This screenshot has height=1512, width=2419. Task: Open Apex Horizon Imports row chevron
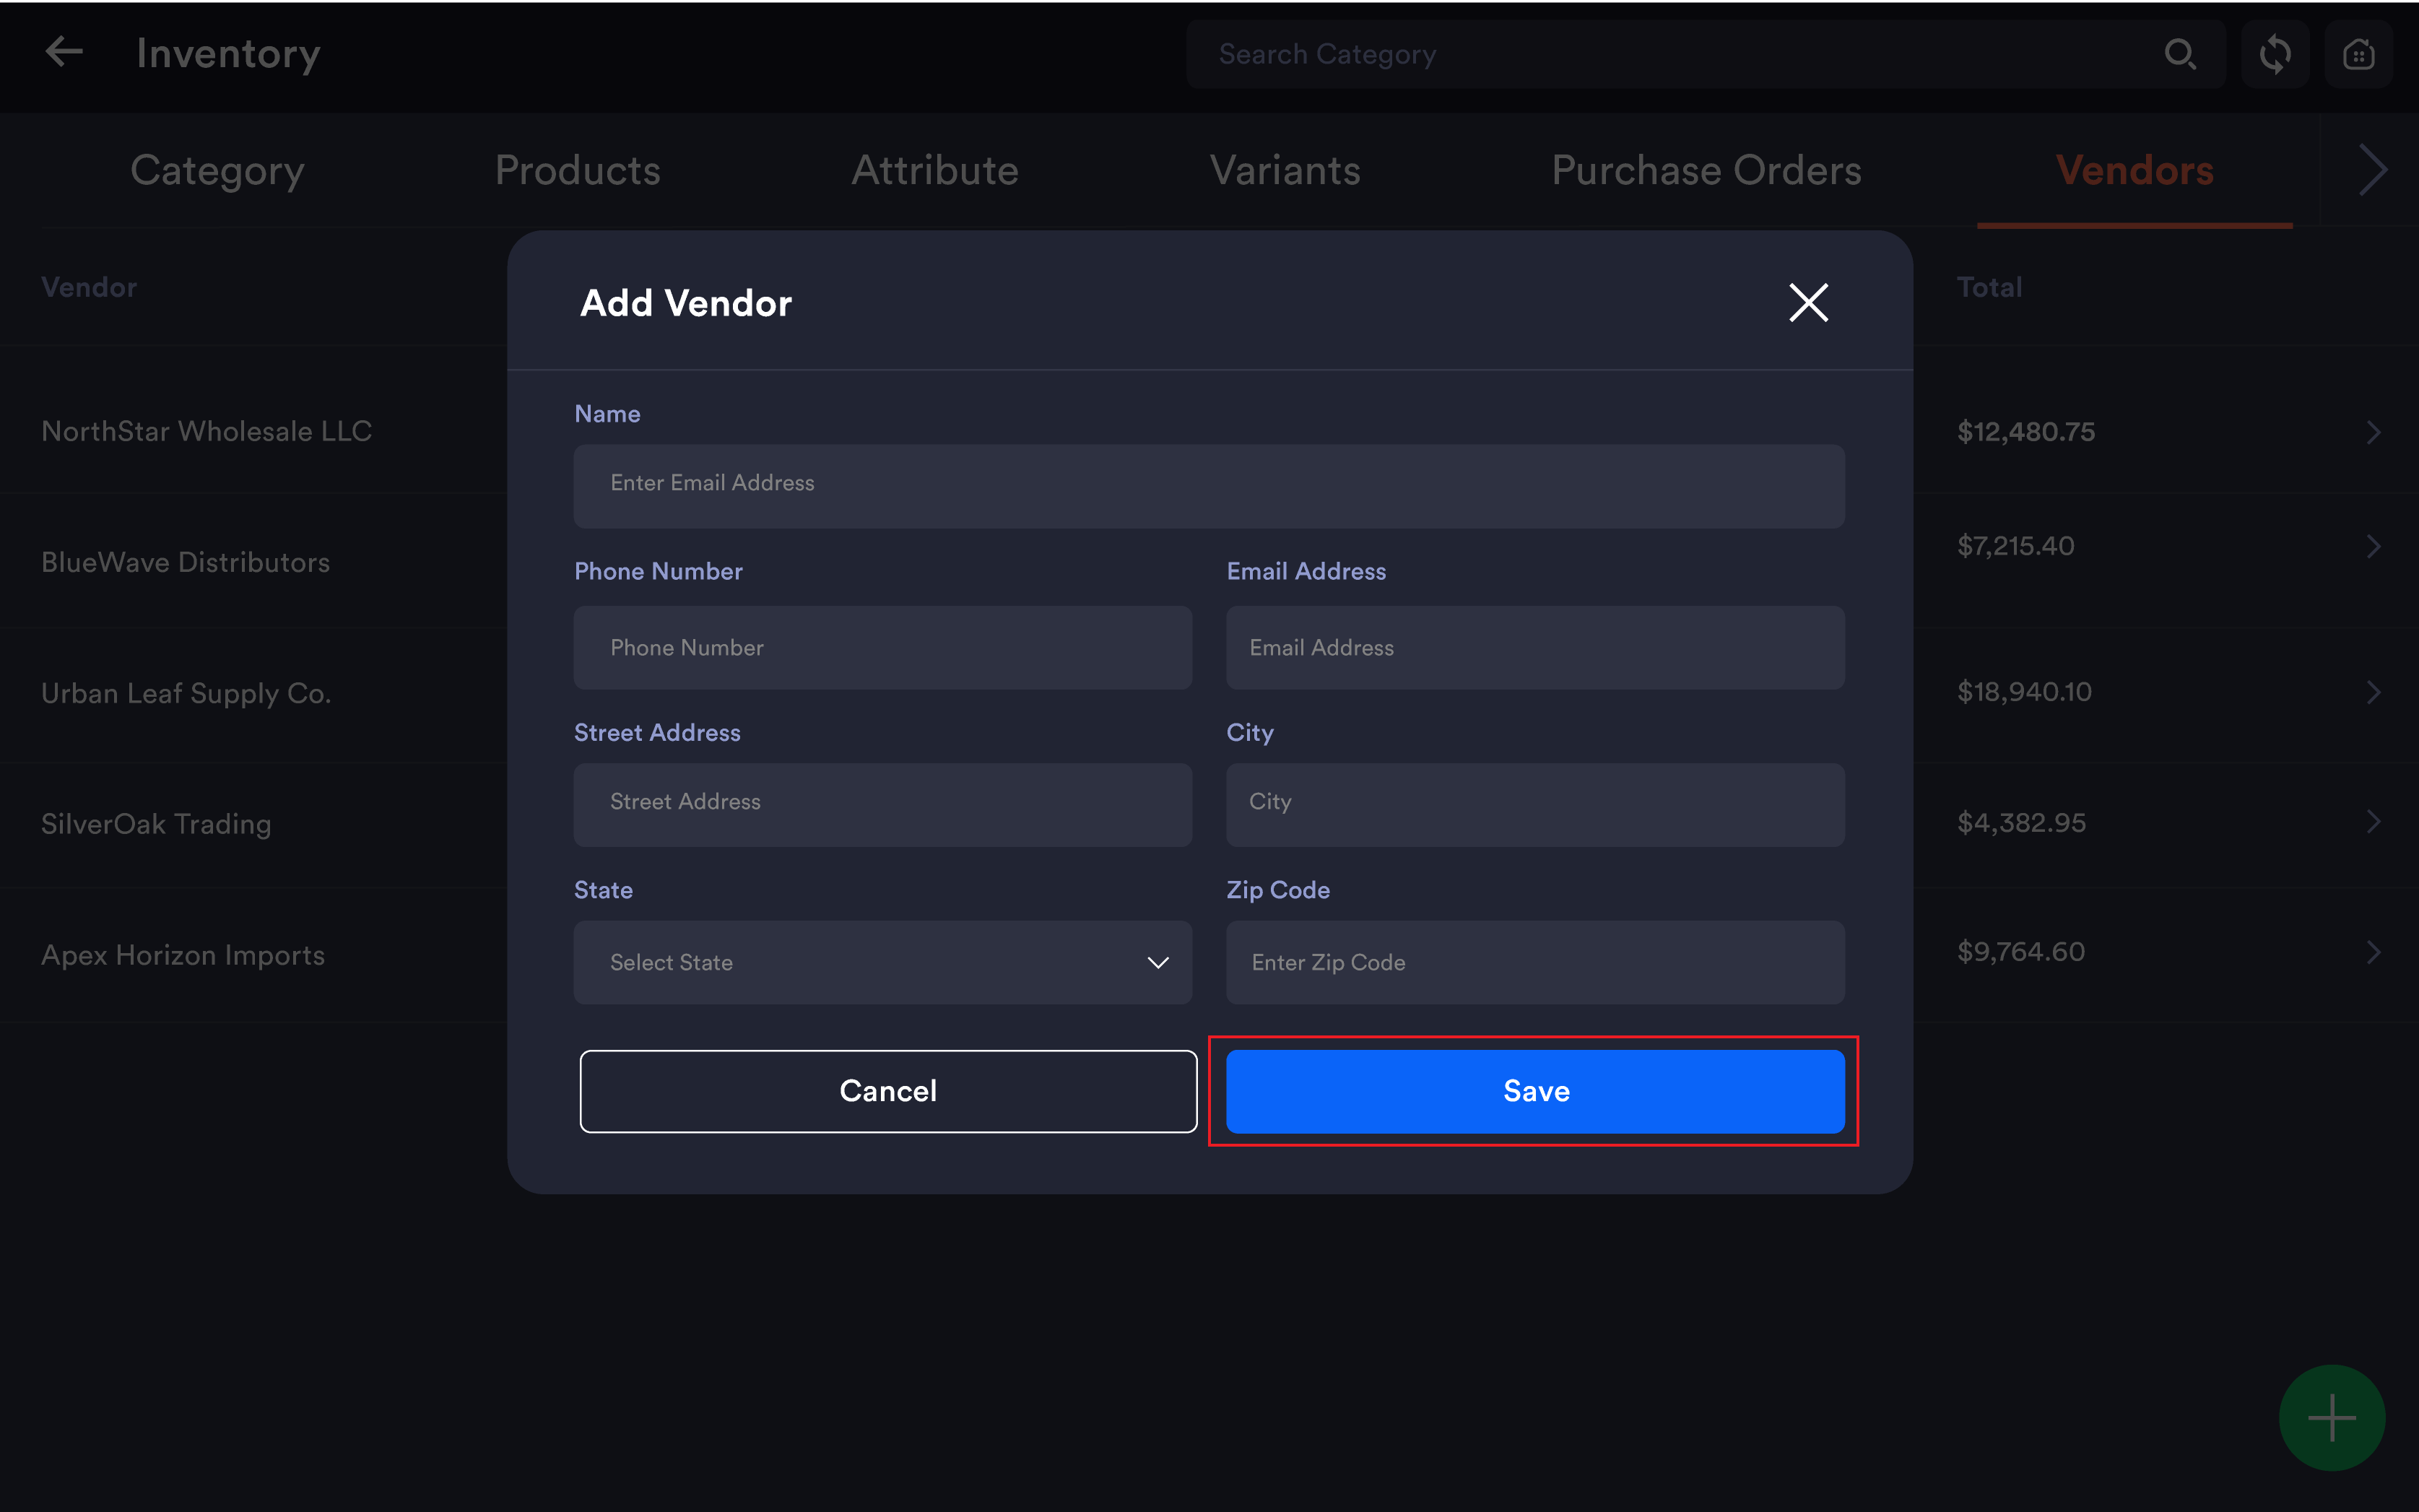tap(2374, 952)
